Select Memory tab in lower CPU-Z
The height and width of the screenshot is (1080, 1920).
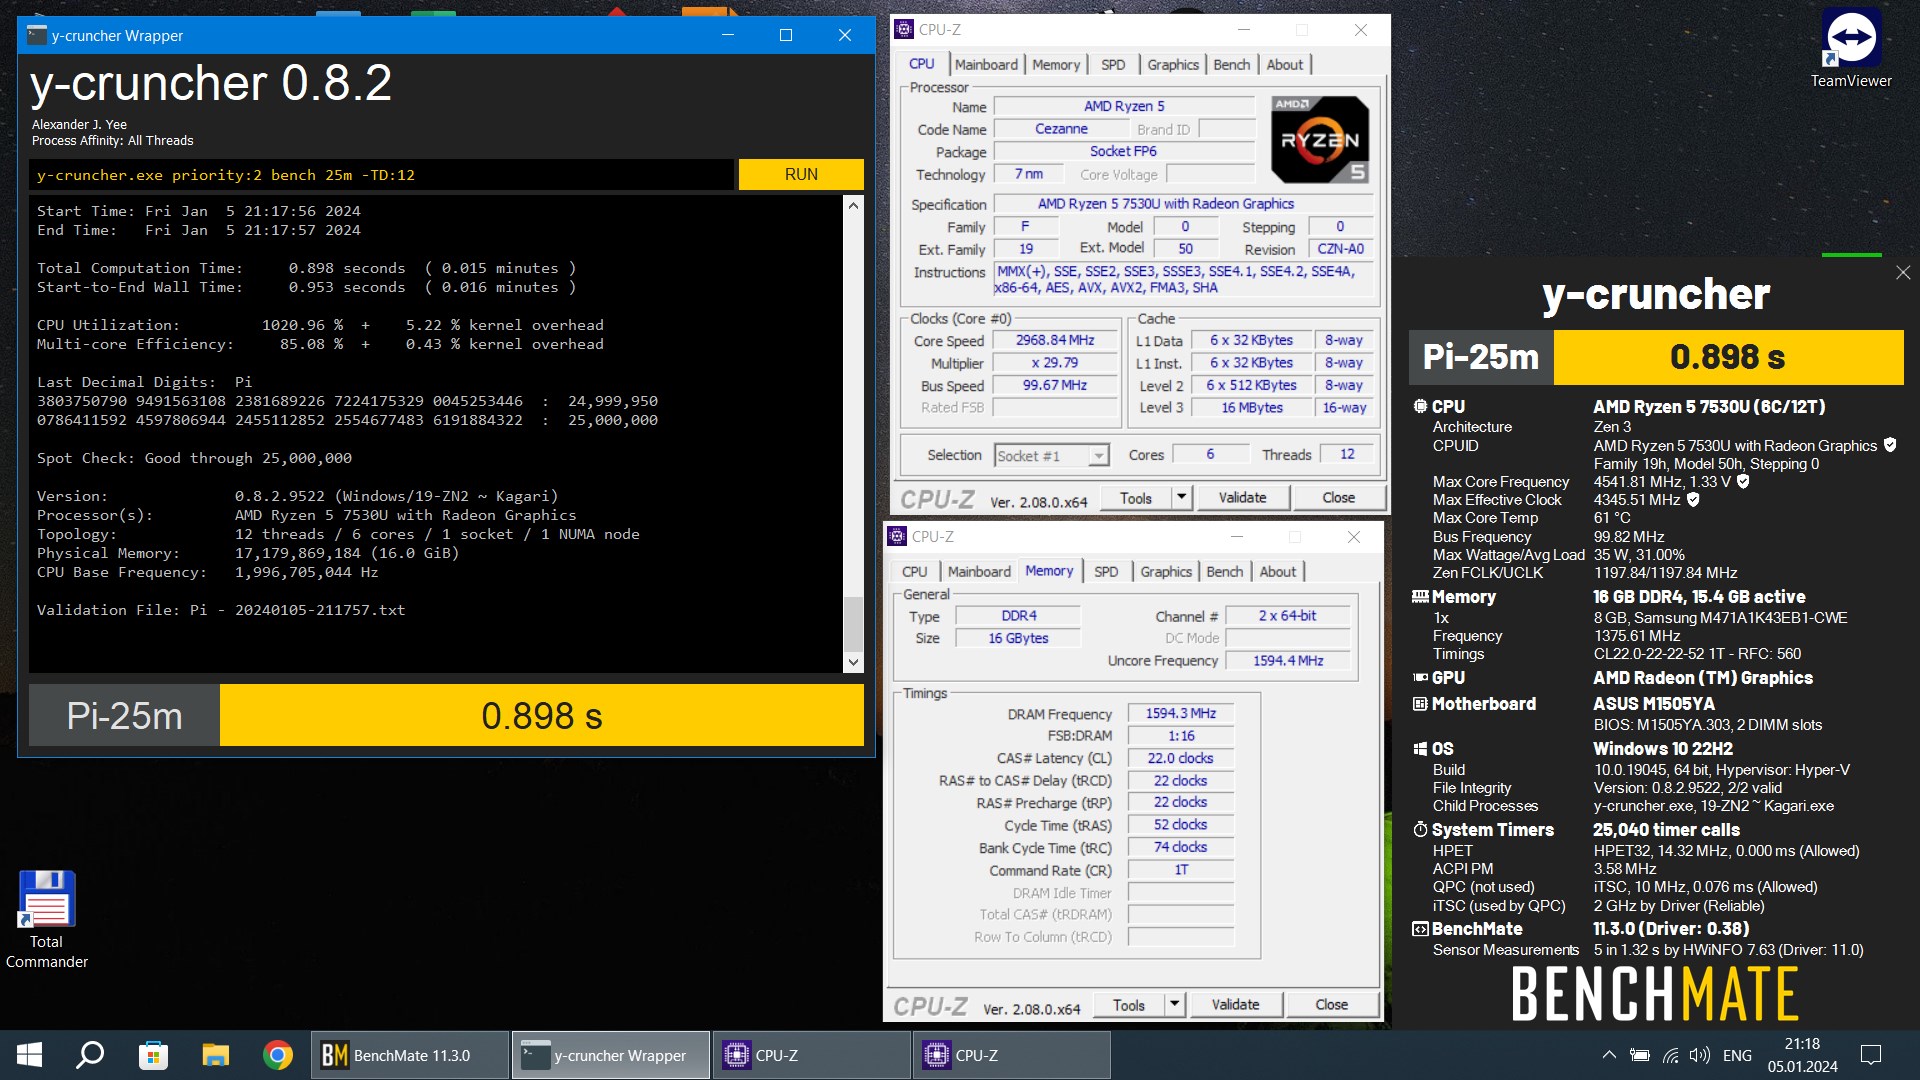click(x=1049, y=571)
